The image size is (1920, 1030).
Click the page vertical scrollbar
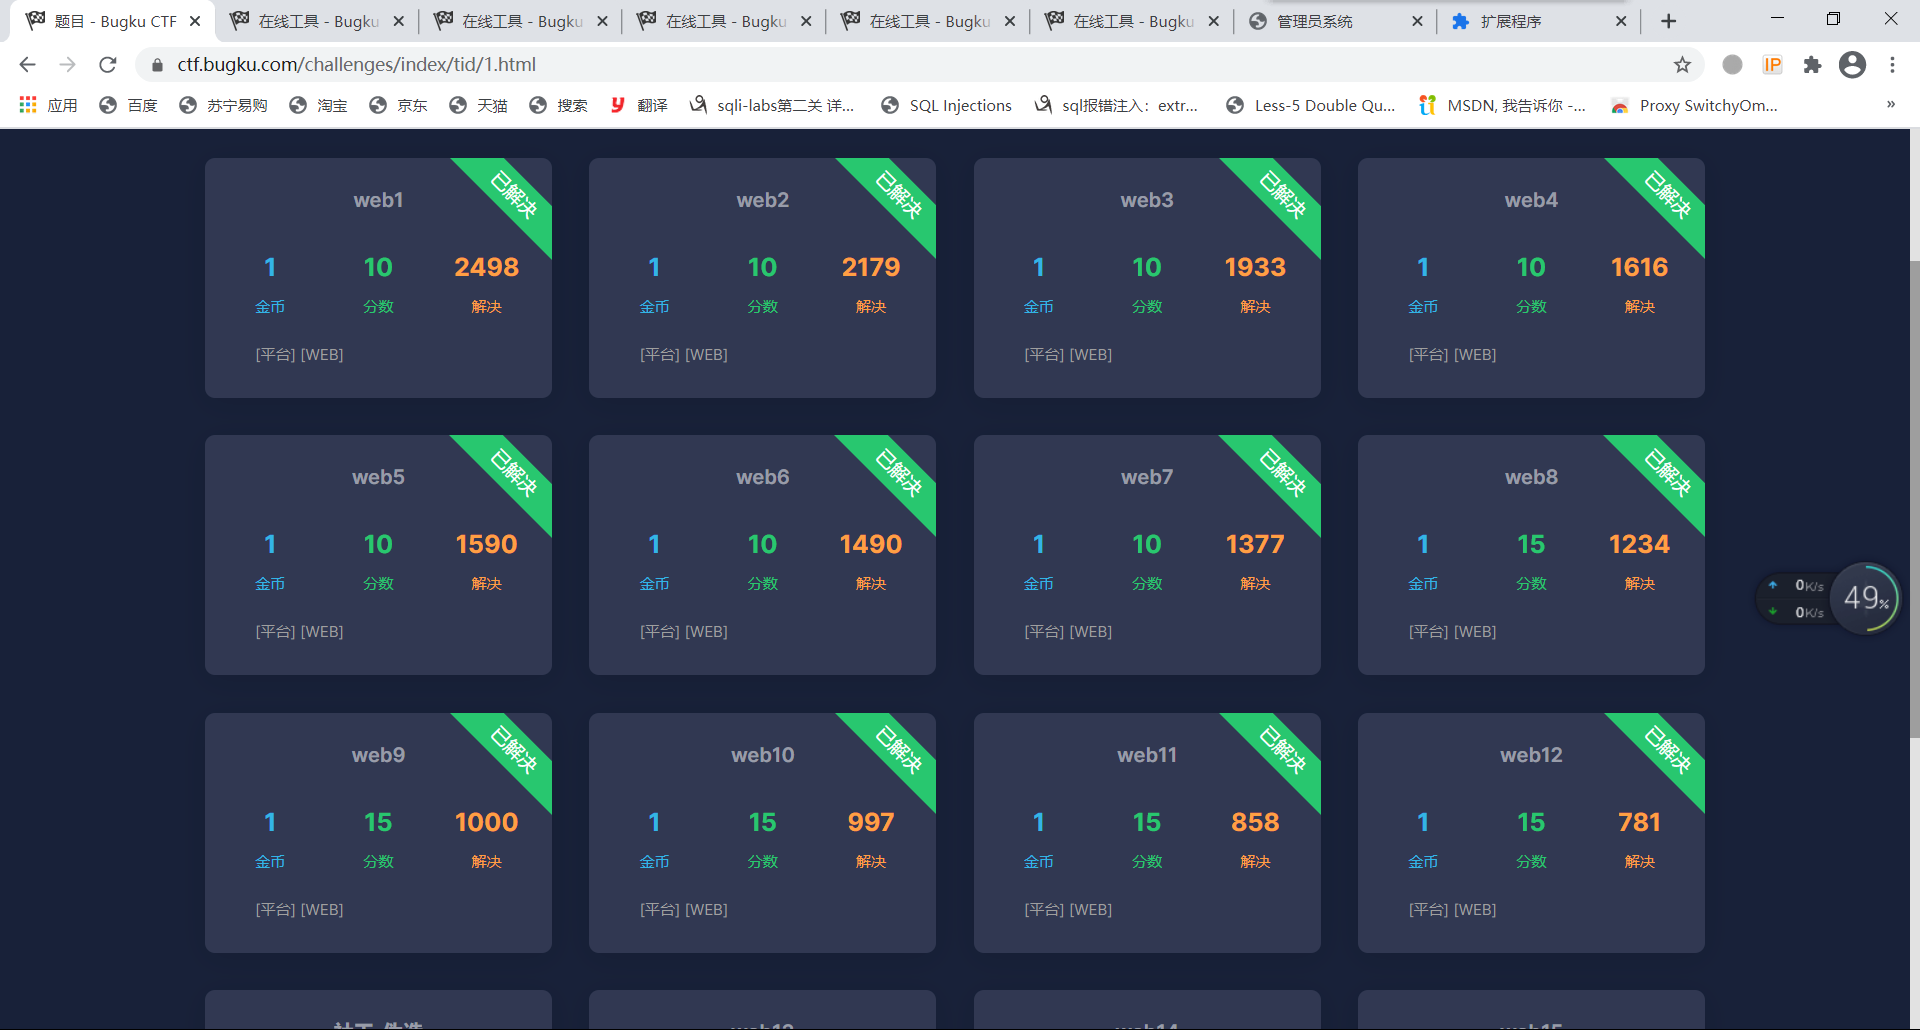point(1914,500)
